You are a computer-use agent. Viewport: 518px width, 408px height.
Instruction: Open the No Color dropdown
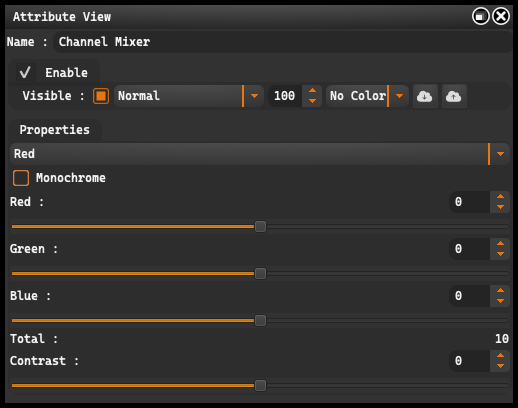click(367, 96)
